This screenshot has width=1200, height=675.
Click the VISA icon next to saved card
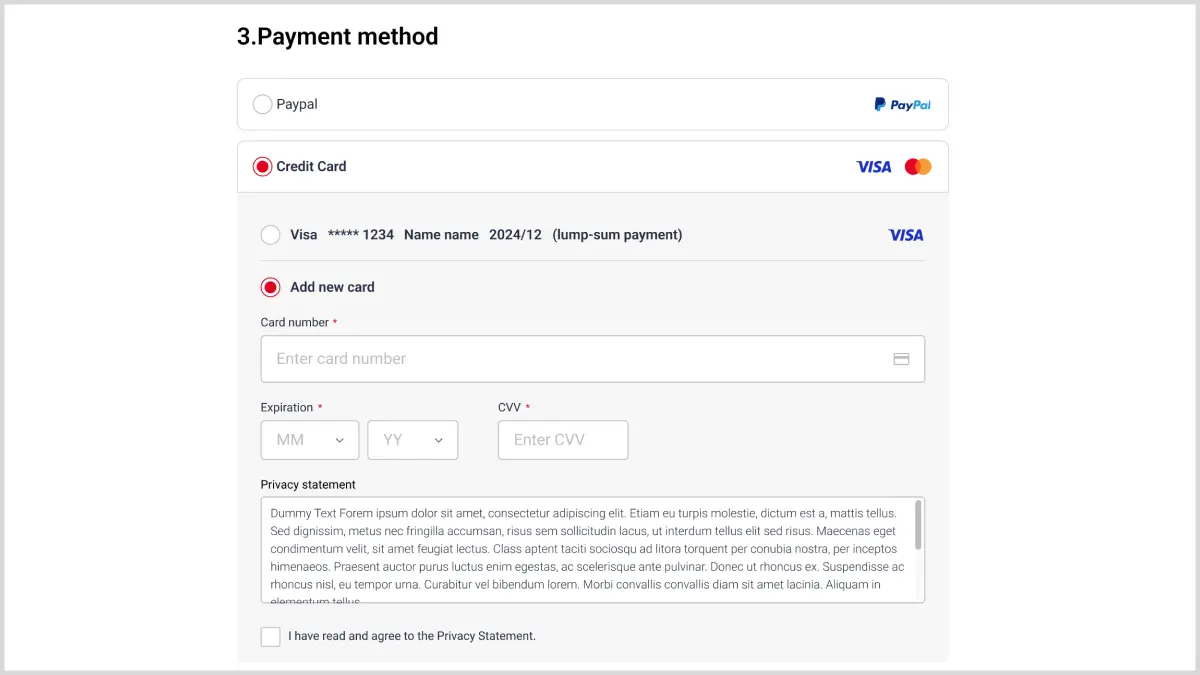(905, 234)
